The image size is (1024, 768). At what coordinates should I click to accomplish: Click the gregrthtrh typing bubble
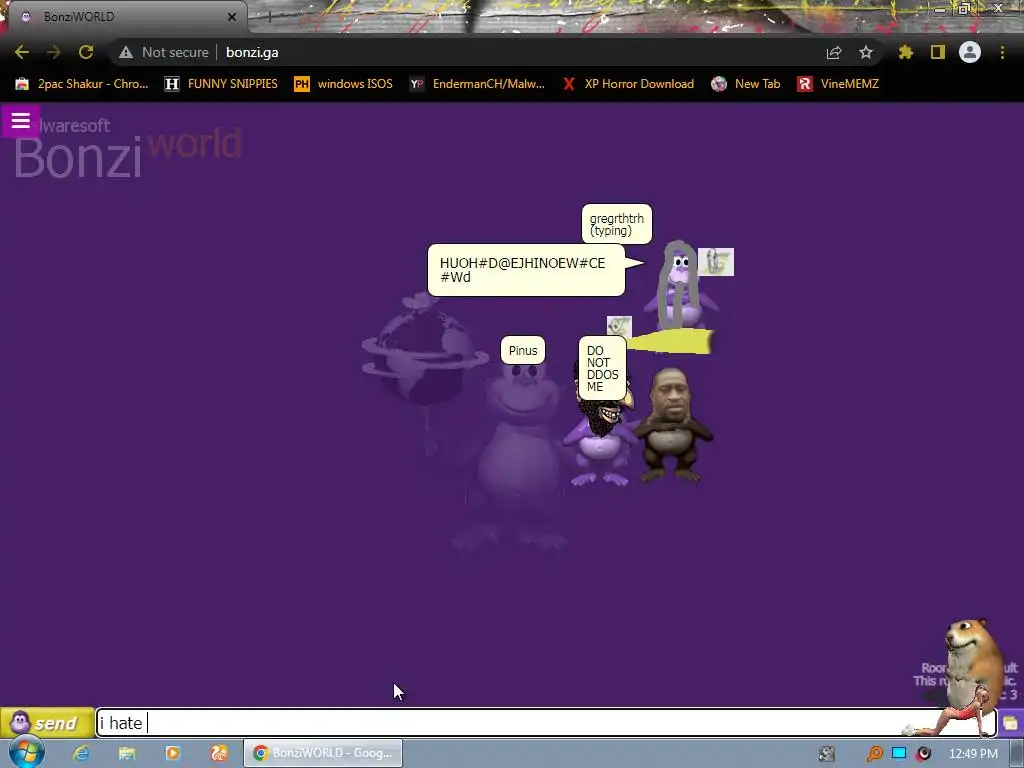pyautogui.click(x=616, y=224)
